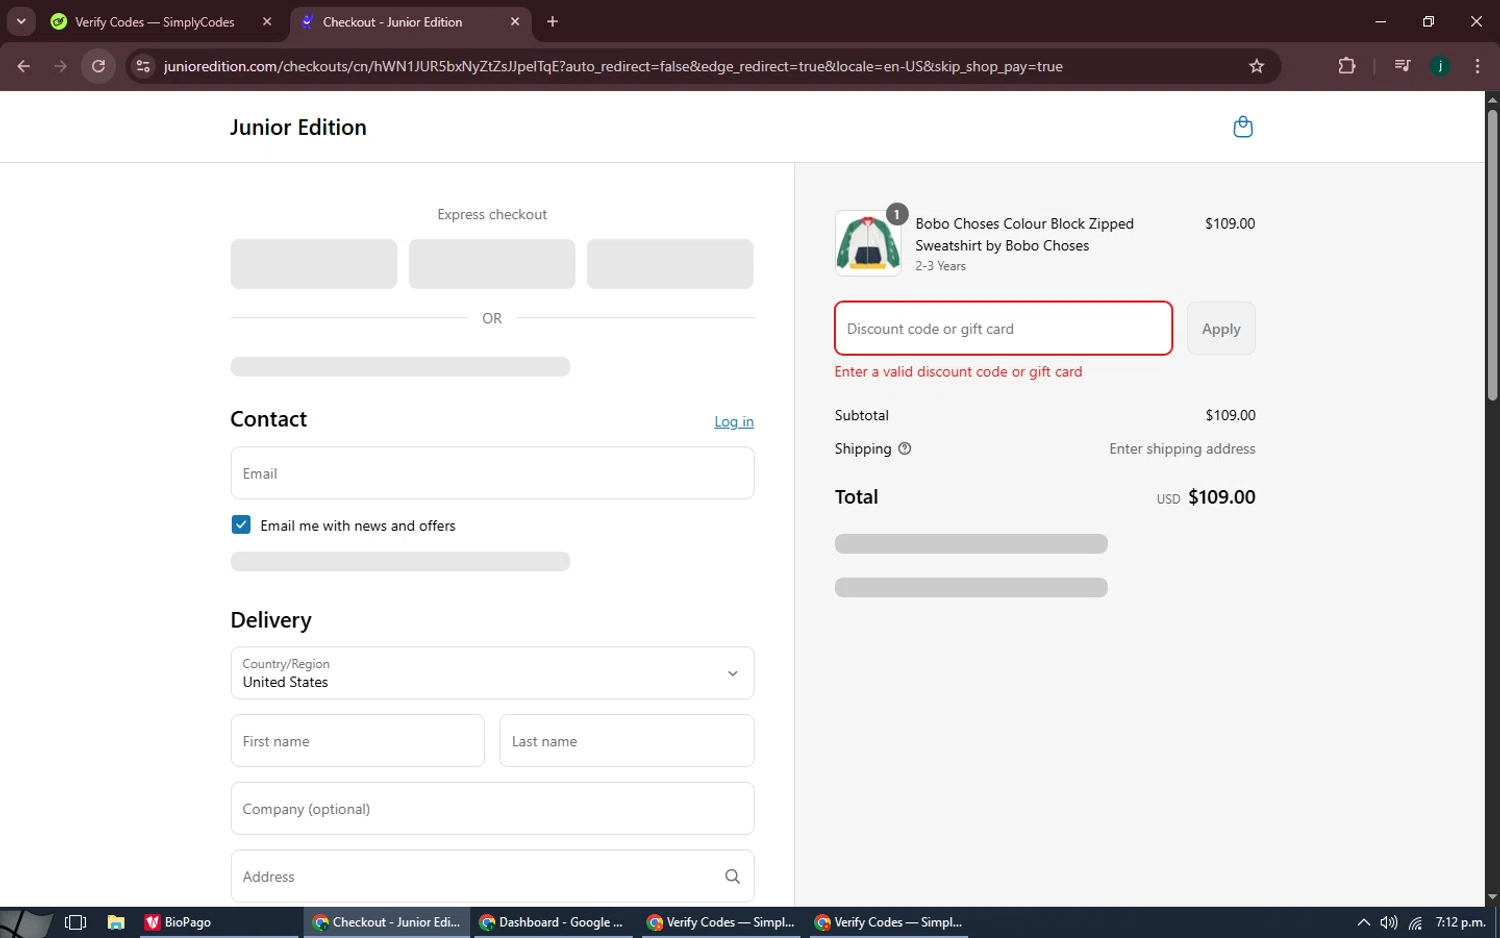Click the Bobo Choses sweatshirt thumbnail
The width and height of the screenshot is (1500, 938).
coord(868,243)
